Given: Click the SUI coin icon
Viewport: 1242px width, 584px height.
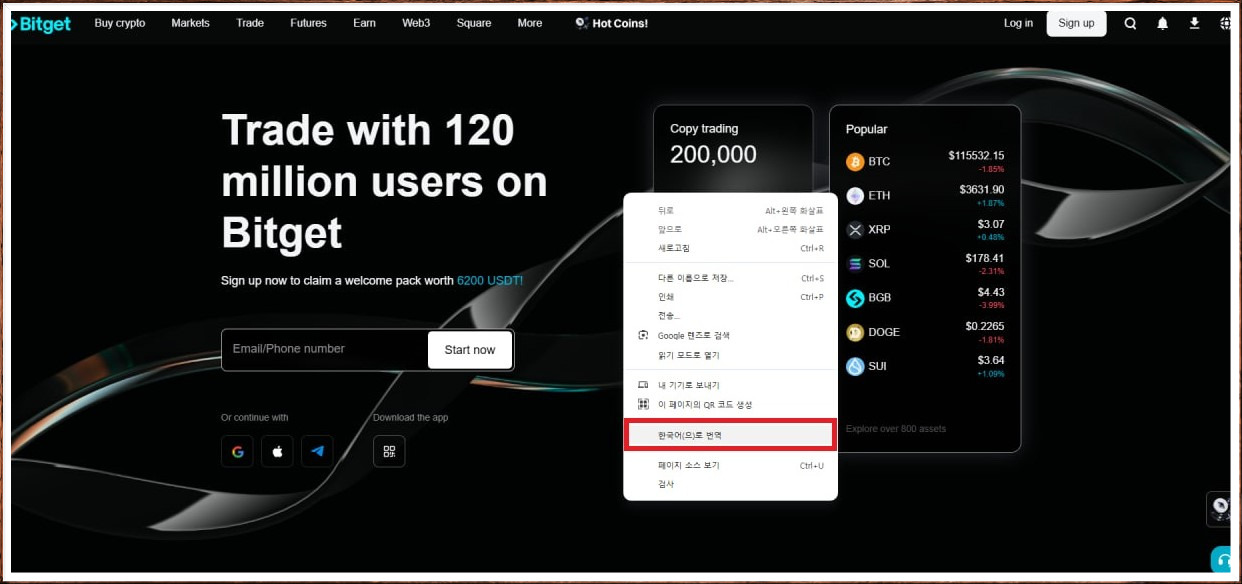Looking at the screenshot, I should coord(855,366).
